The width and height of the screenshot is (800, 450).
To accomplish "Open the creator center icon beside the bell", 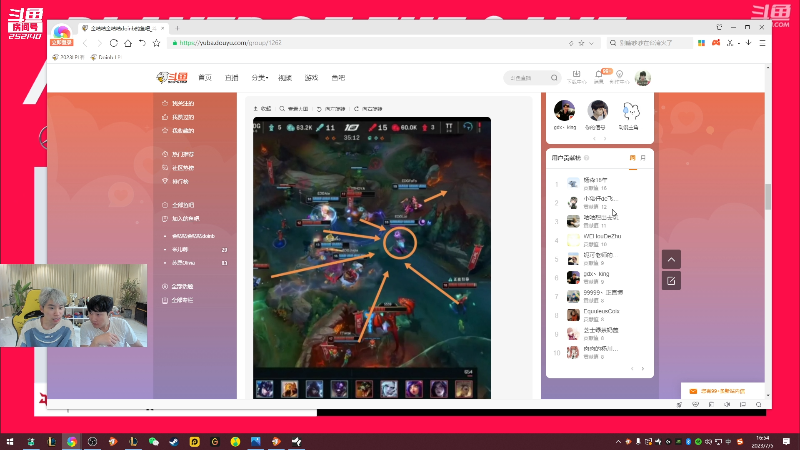I will tap(619, 77).
